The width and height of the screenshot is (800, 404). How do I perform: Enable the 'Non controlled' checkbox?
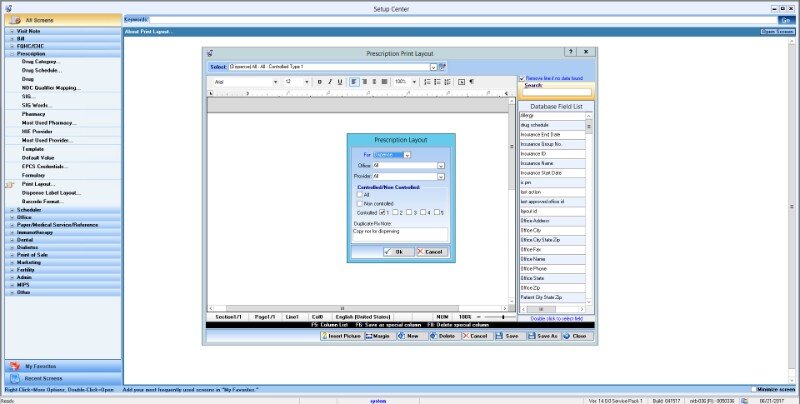point(361,203)
